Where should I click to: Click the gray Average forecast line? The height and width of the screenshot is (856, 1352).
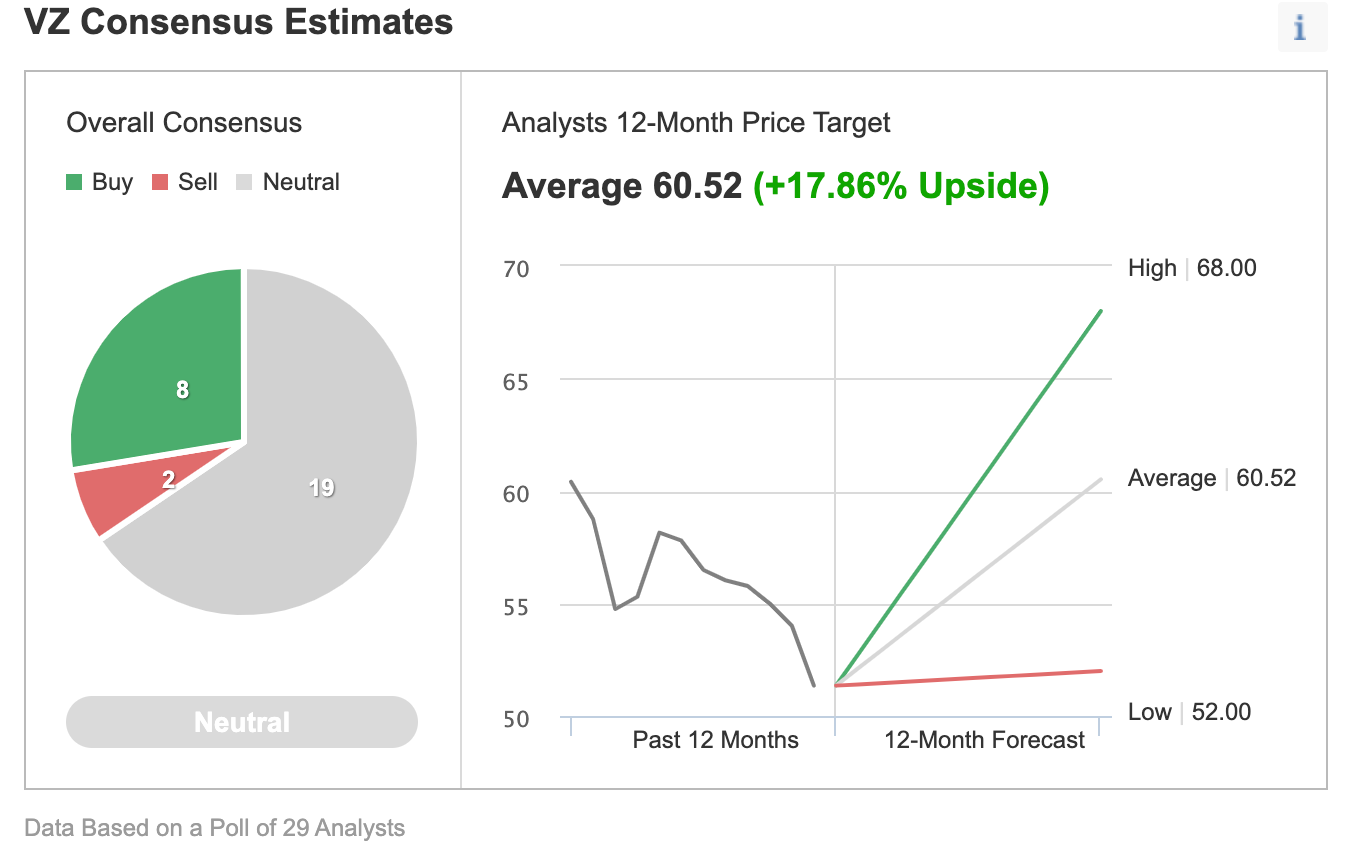[968, 582]
